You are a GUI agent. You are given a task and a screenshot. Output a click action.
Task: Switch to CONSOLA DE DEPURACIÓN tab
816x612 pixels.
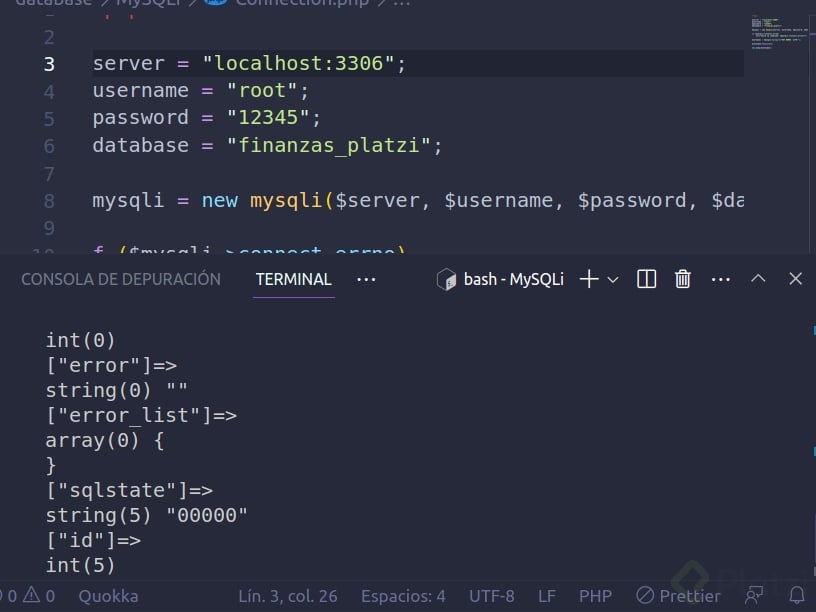pyautogui.click(x=121, y=279)
